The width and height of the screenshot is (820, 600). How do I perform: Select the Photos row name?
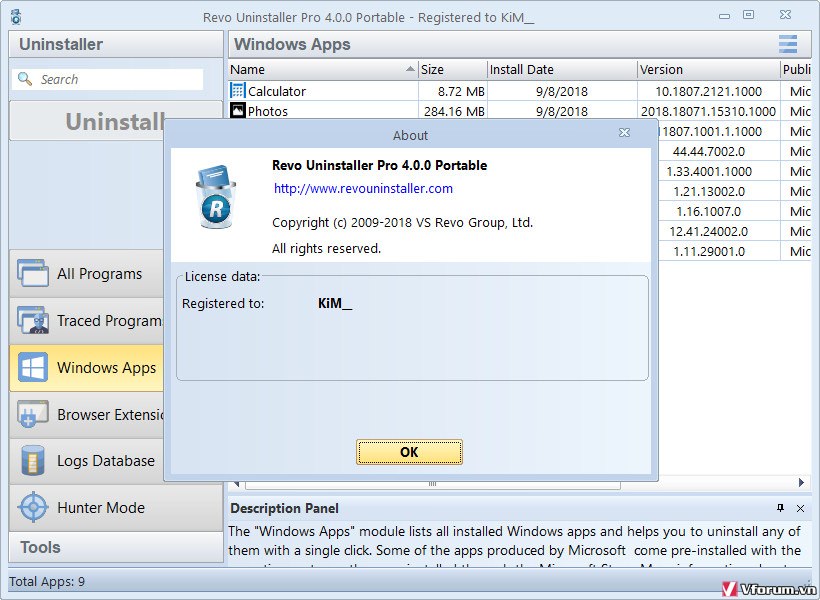click(268, 111)
